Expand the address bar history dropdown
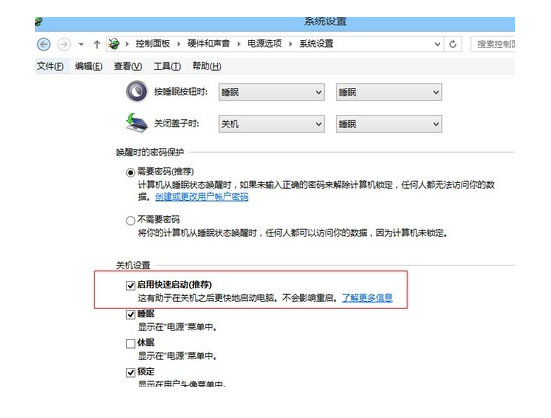The image size is (551, 418). tap(437, 44)
